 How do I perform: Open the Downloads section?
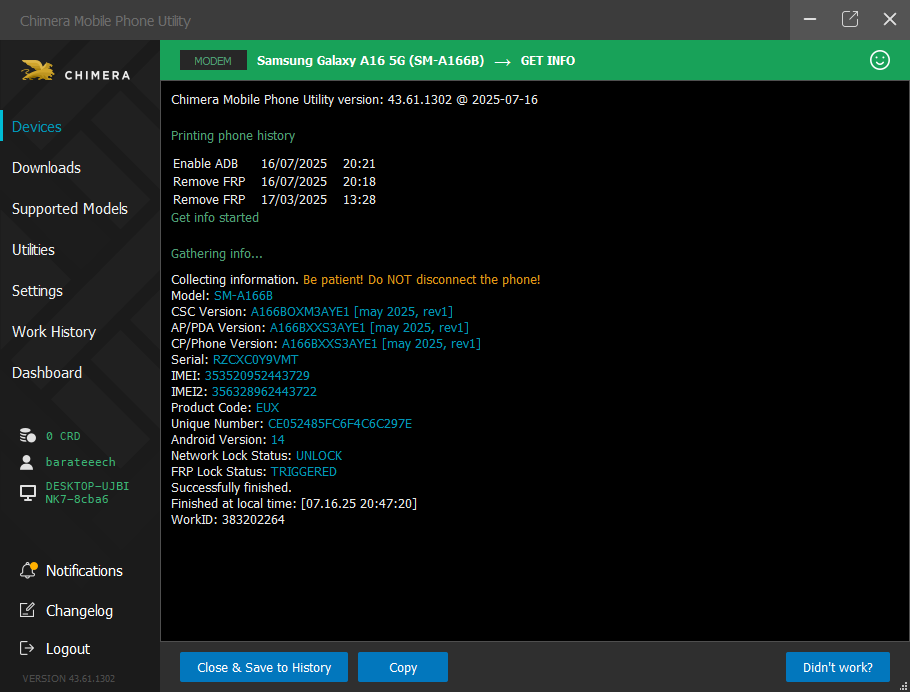[x=46, y=168]
